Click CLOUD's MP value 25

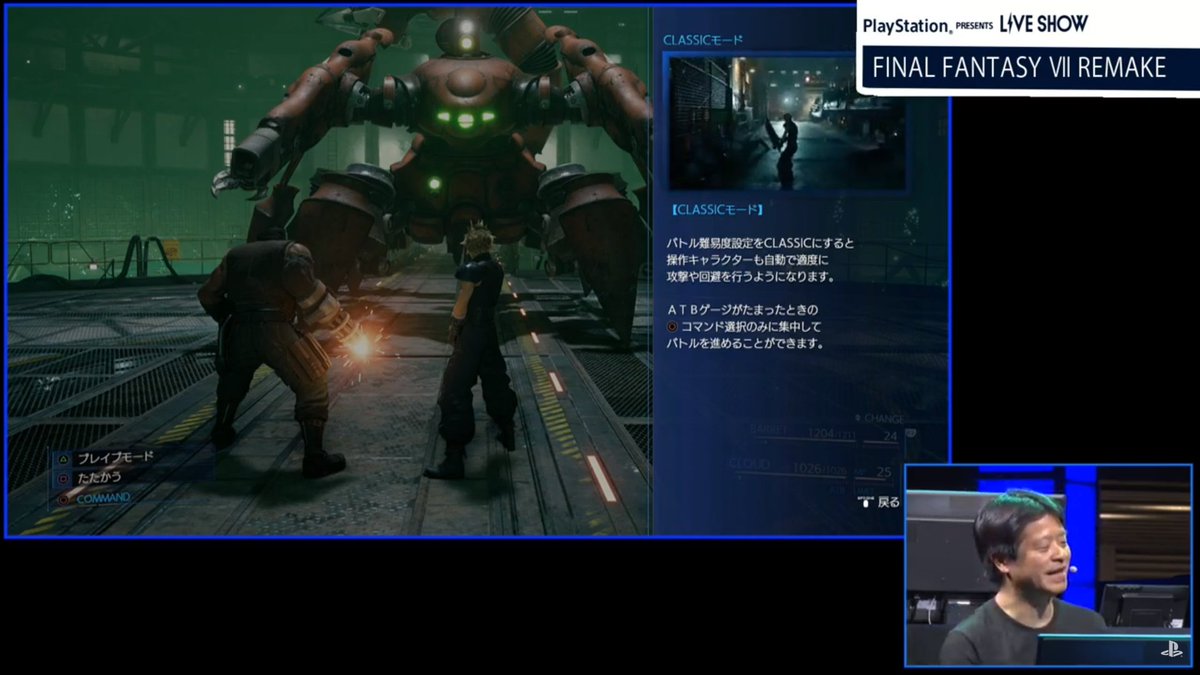click(x=883, y=472)
